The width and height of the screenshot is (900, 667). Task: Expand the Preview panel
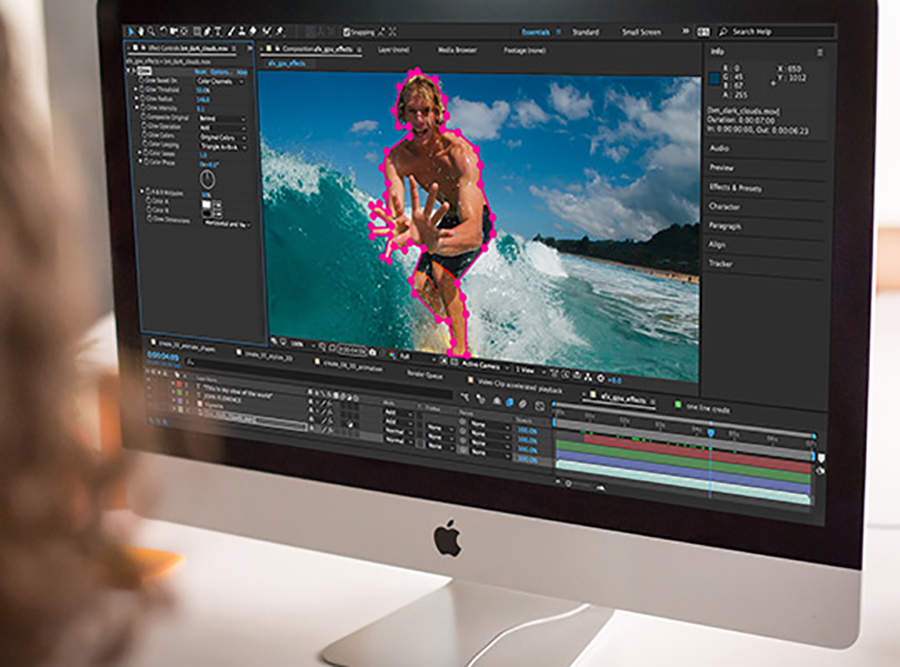pos(721,168)
